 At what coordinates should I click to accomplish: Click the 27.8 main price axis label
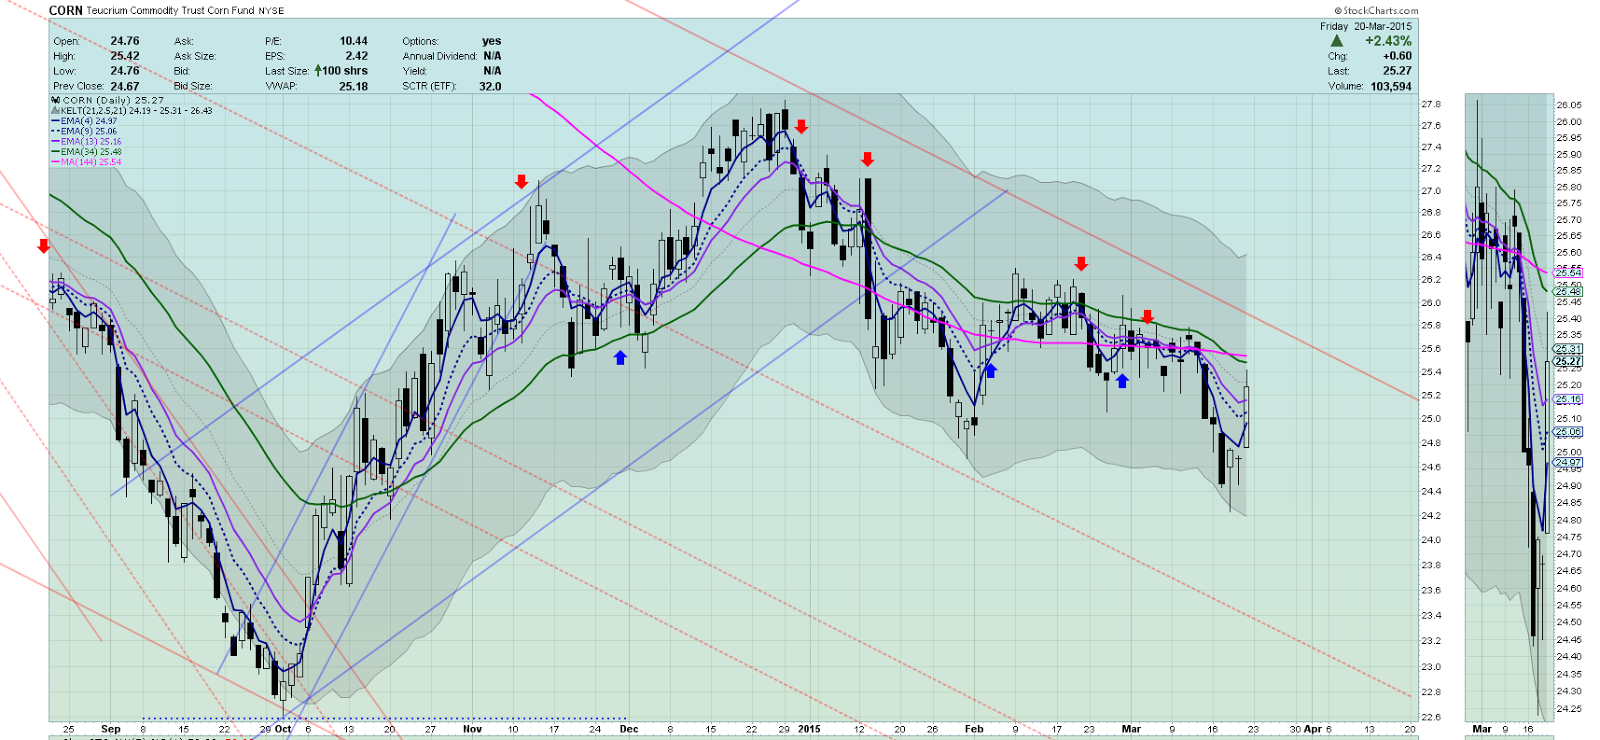coord(1431,104)
